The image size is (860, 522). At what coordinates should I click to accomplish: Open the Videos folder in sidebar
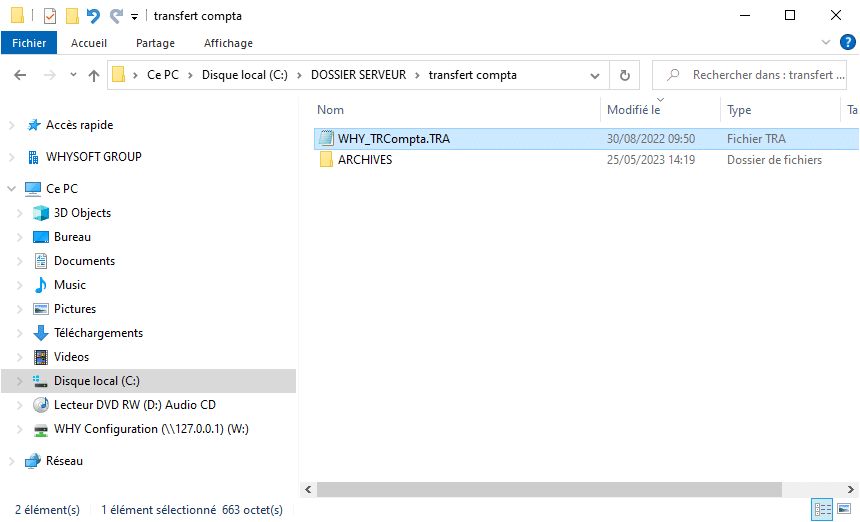click(71, 357)
